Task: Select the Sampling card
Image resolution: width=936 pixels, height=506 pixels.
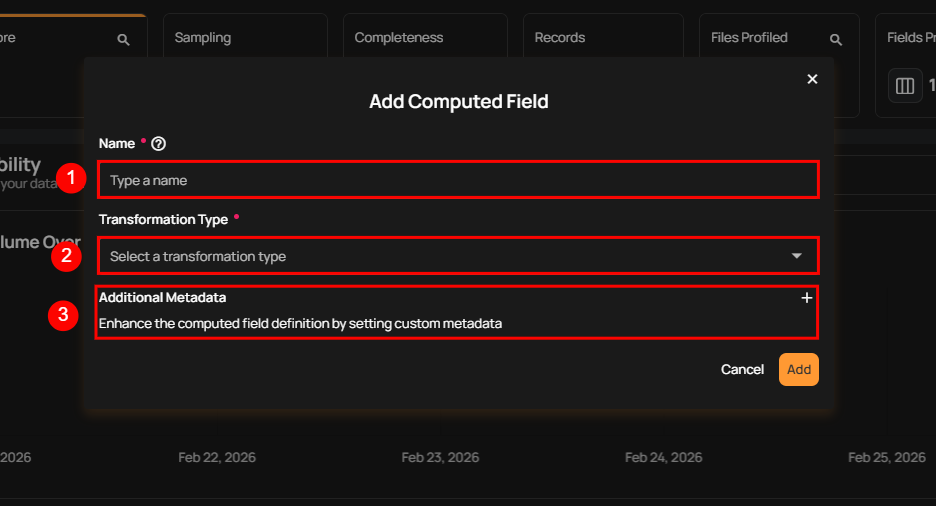Action: point(203,38)
